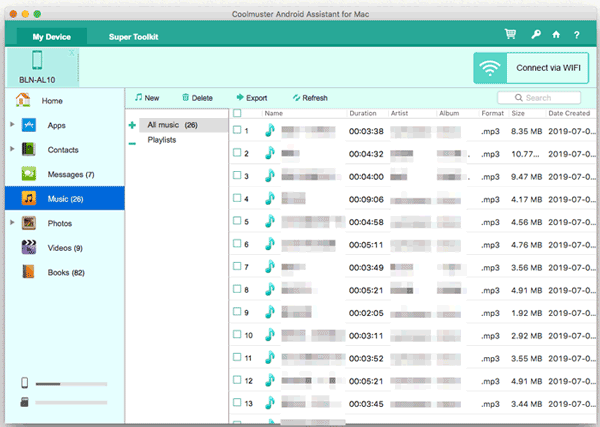Check the box for track 2

pyautogui.click(x=237, y=153)
